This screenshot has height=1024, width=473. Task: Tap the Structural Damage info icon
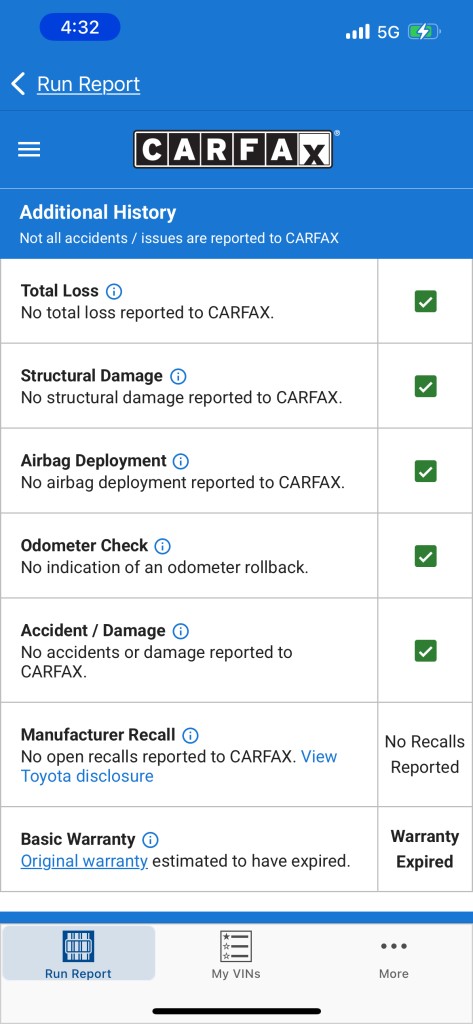[178, 376]
